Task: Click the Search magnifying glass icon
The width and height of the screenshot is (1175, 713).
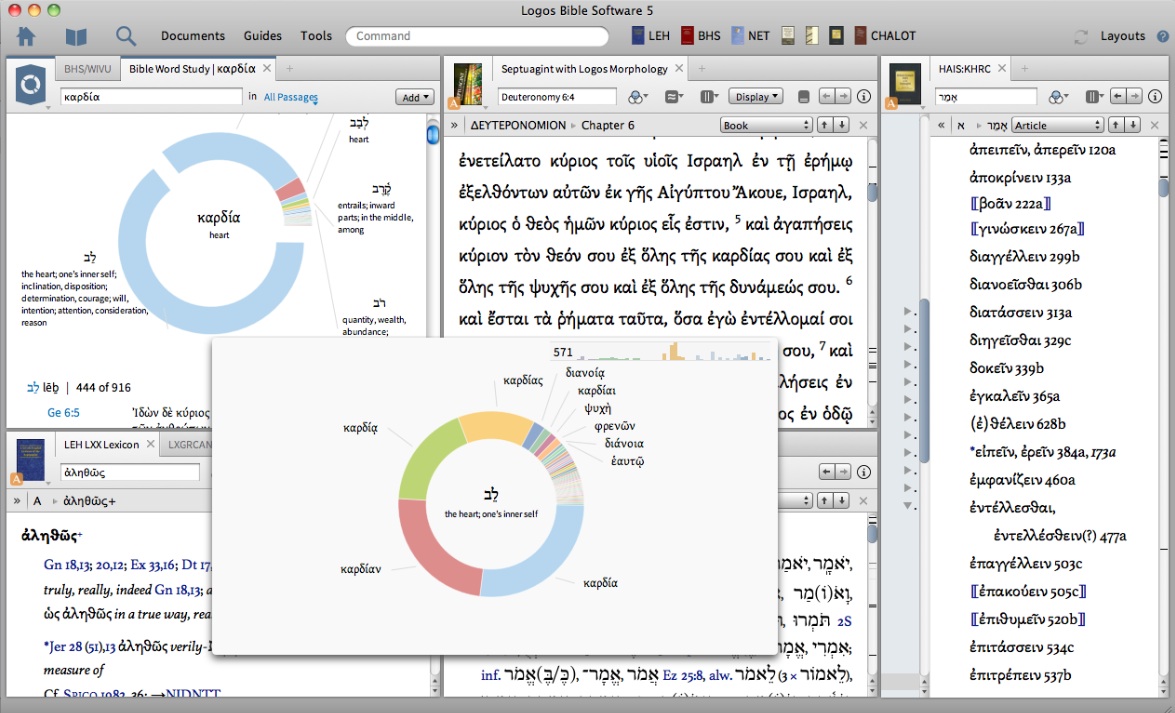Action: point(126,37)
